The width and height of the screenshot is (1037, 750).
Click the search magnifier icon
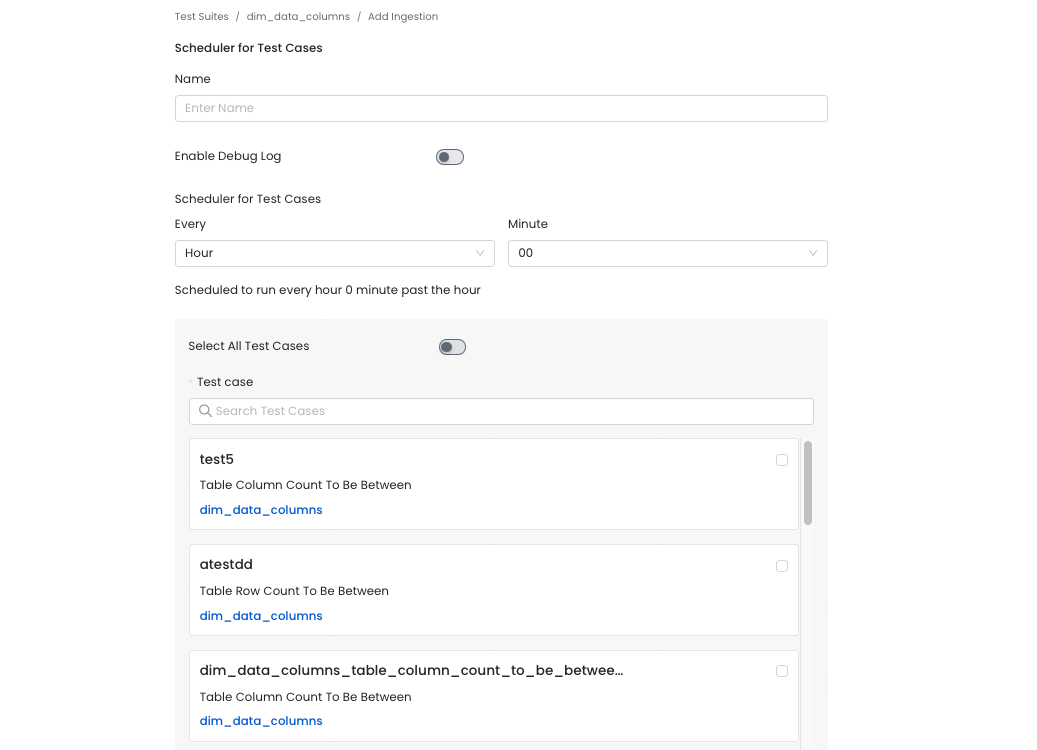pyautogui.click(x=206, y=411)
